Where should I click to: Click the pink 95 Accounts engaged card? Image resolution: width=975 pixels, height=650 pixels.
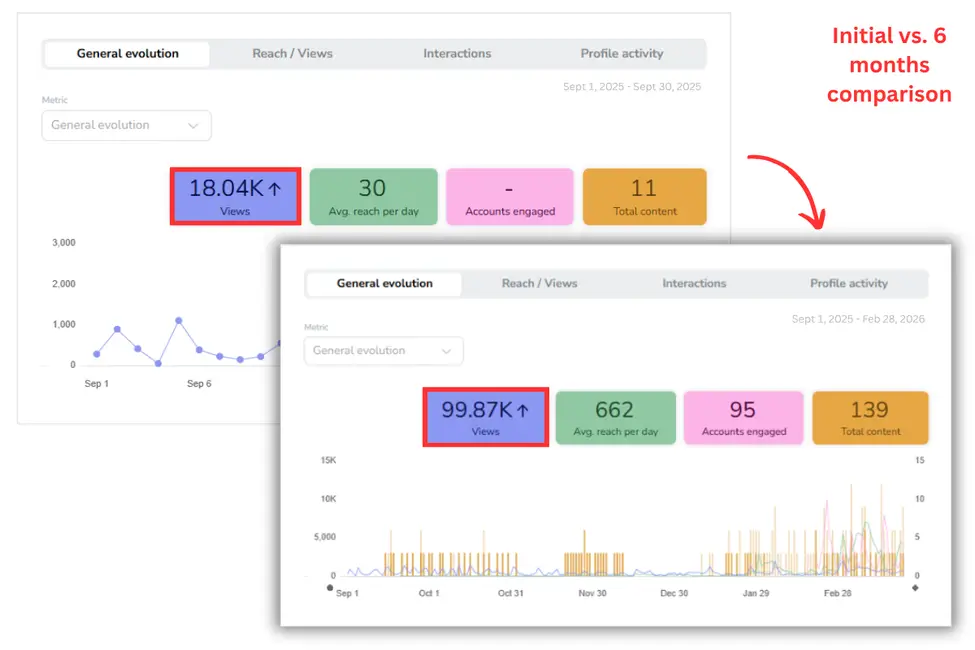tap(743, 417)
